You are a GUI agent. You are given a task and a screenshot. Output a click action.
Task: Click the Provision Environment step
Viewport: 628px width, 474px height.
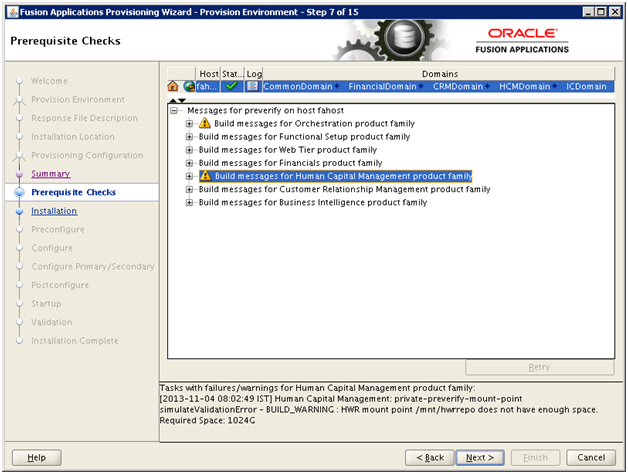point(78,99)
